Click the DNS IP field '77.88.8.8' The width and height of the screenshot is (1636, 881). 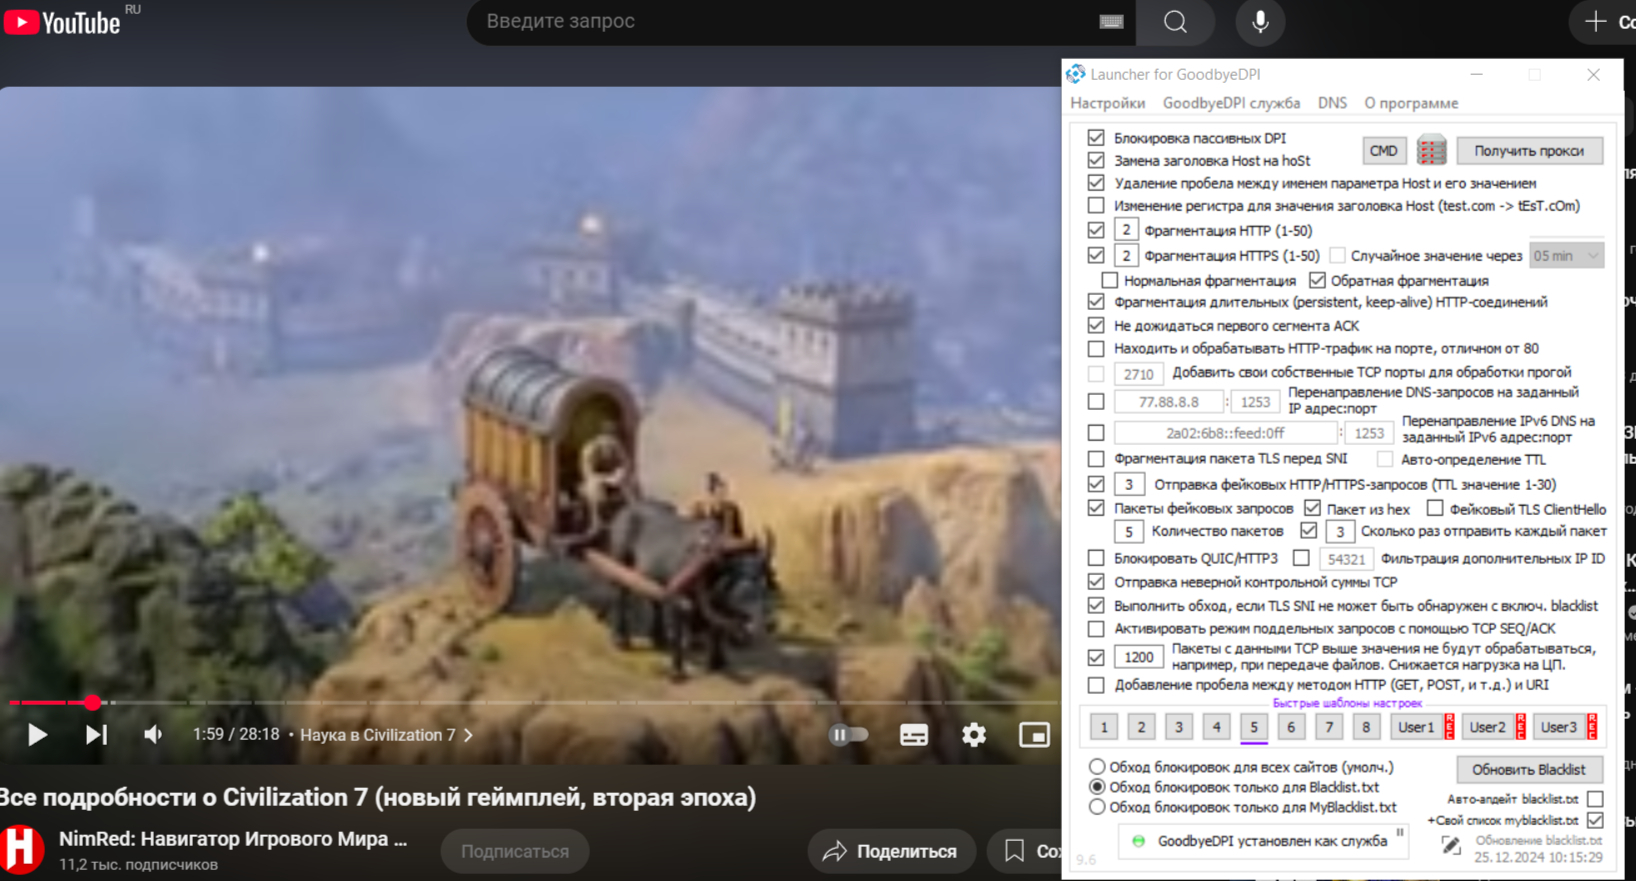point(1168,402)
